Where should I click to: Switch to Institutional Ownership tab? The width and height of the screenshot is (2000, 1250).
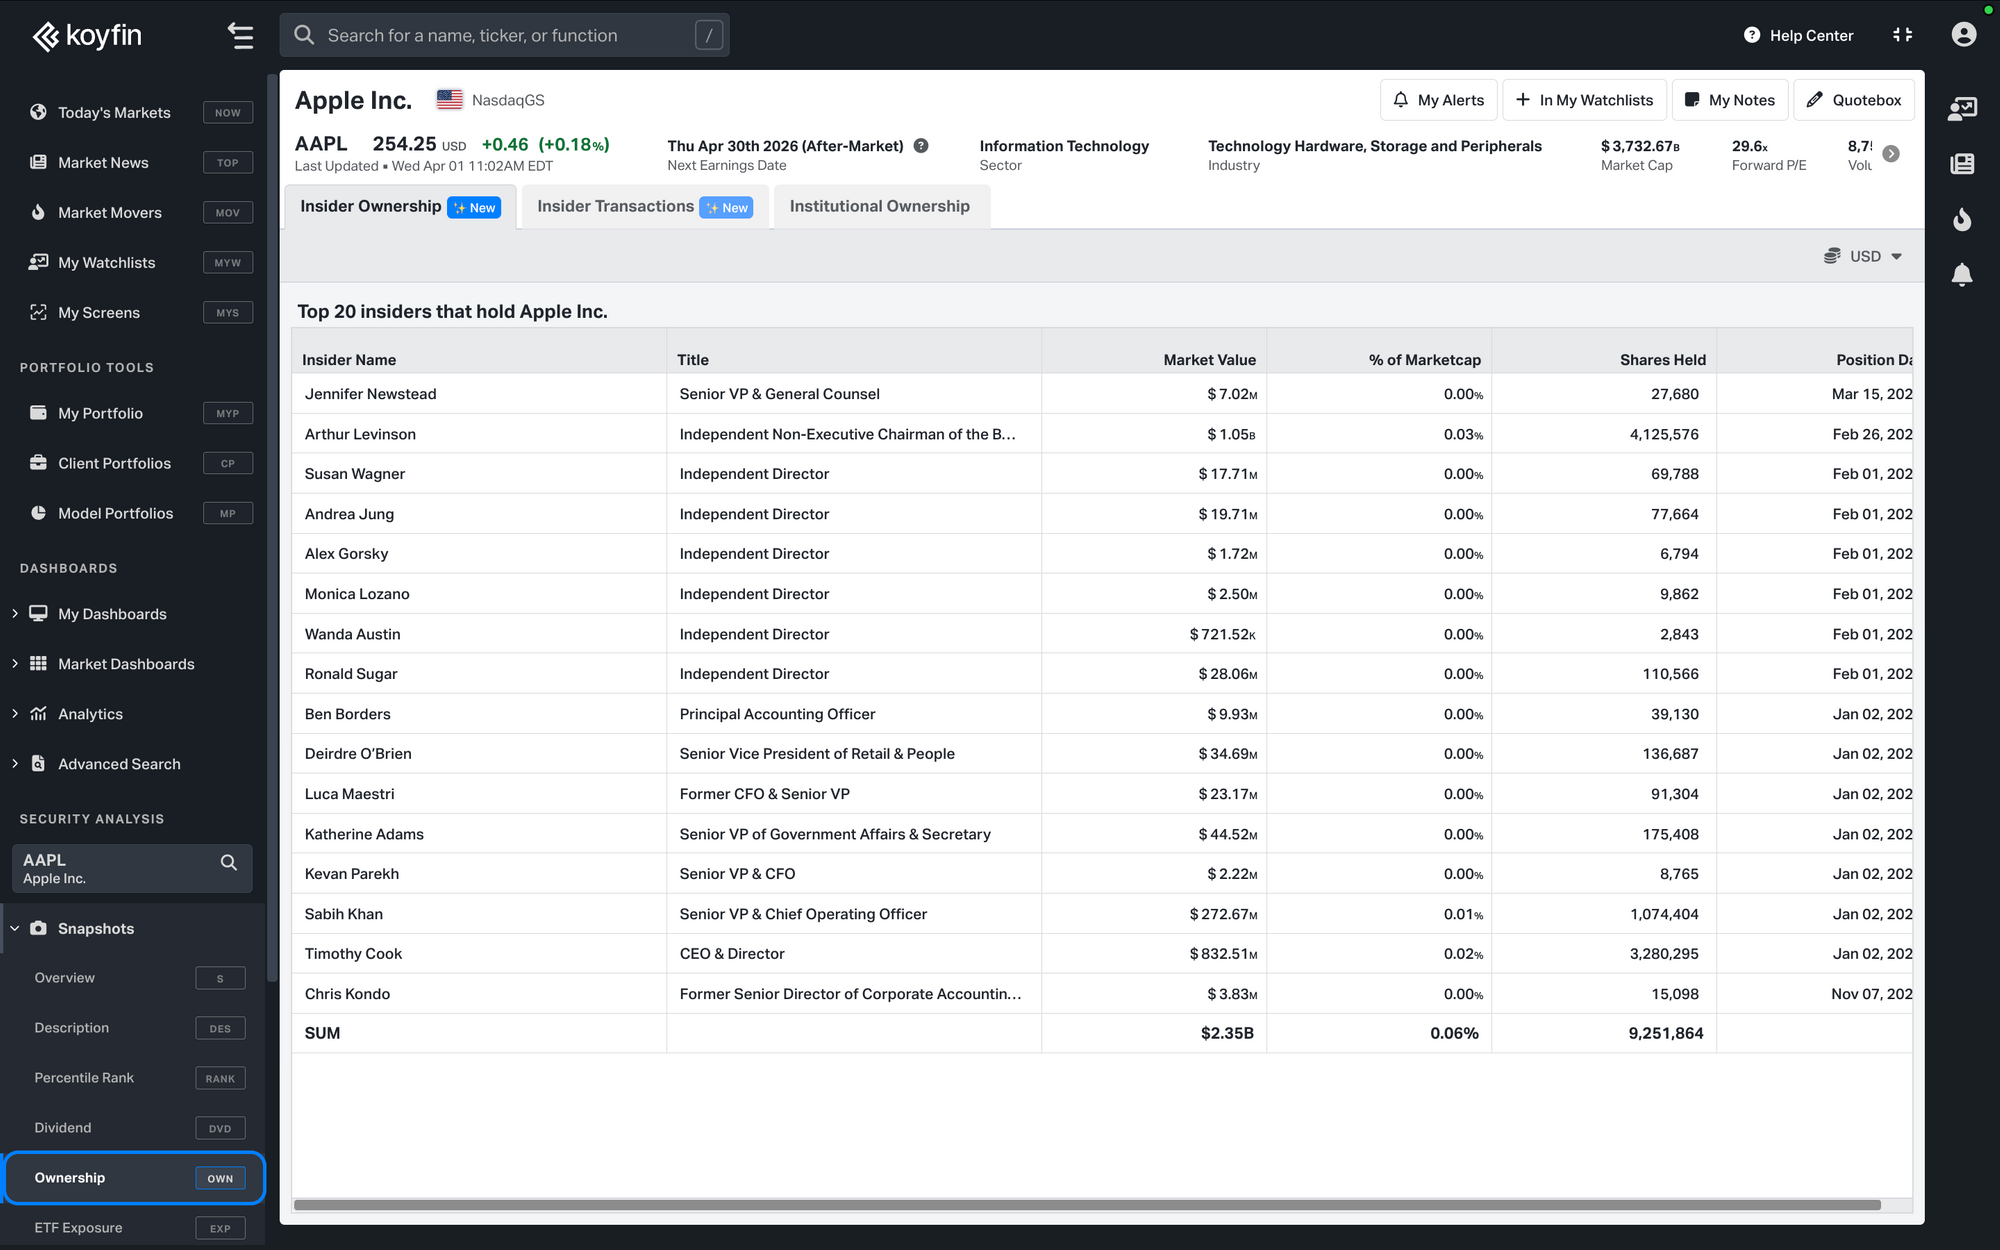click(x=879, y=207)
